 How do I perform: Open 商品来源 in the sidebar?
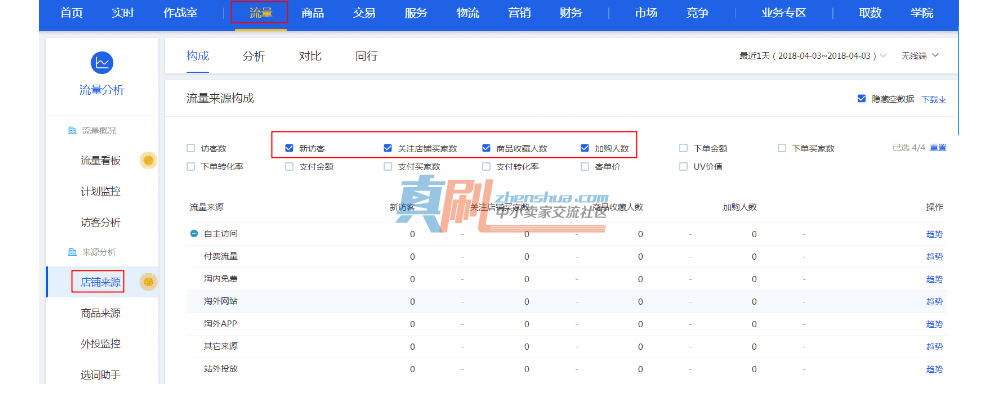101,313
